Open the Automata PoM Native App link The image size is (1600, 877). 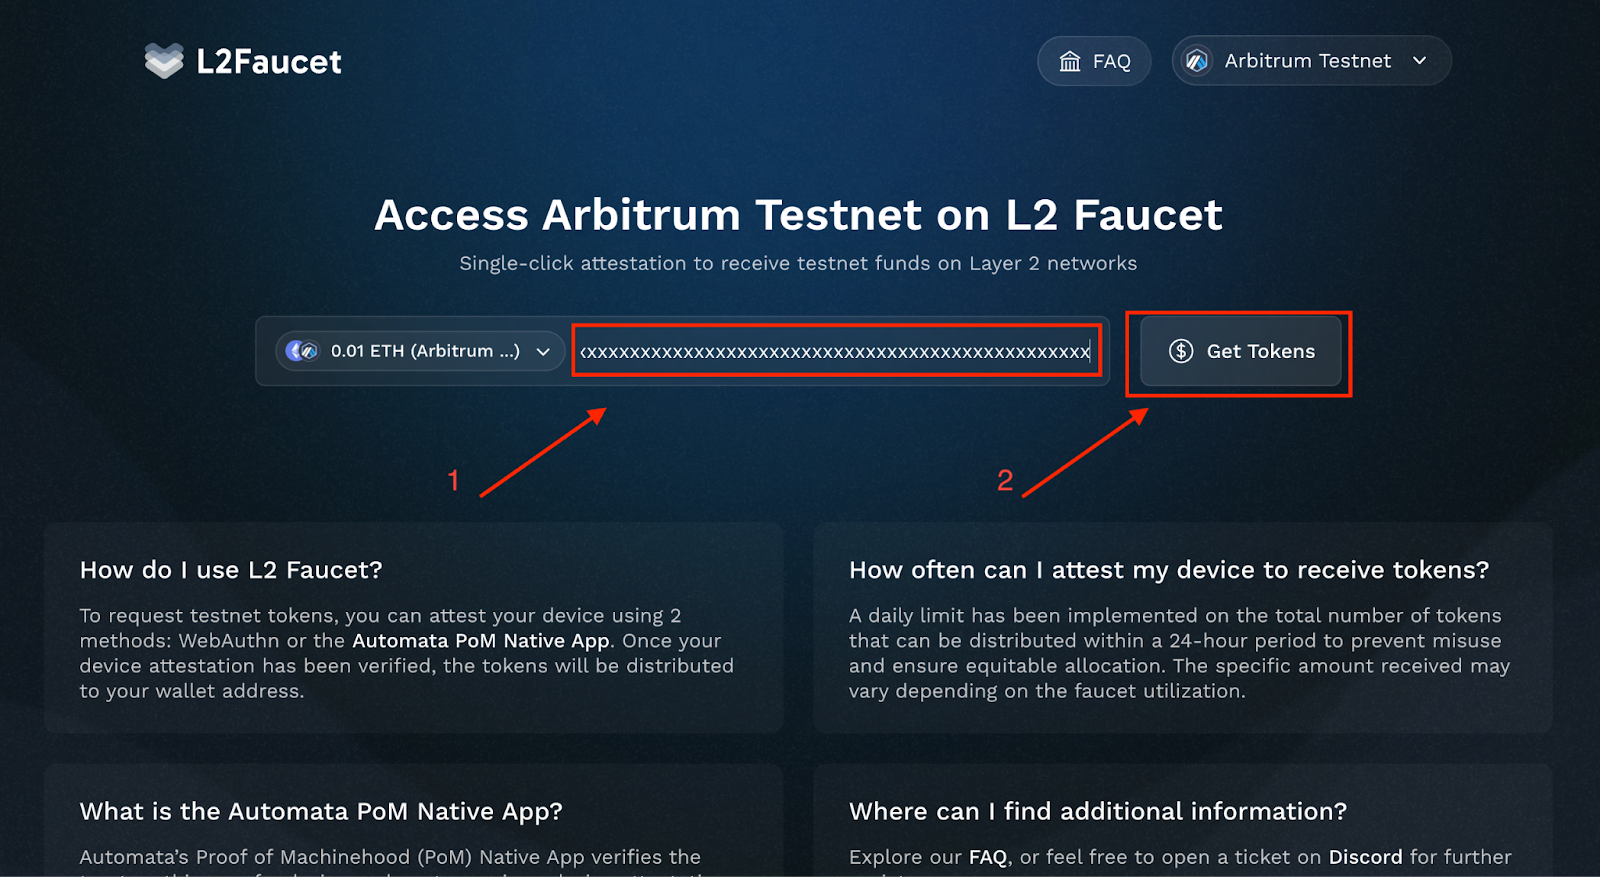point(480,641)
